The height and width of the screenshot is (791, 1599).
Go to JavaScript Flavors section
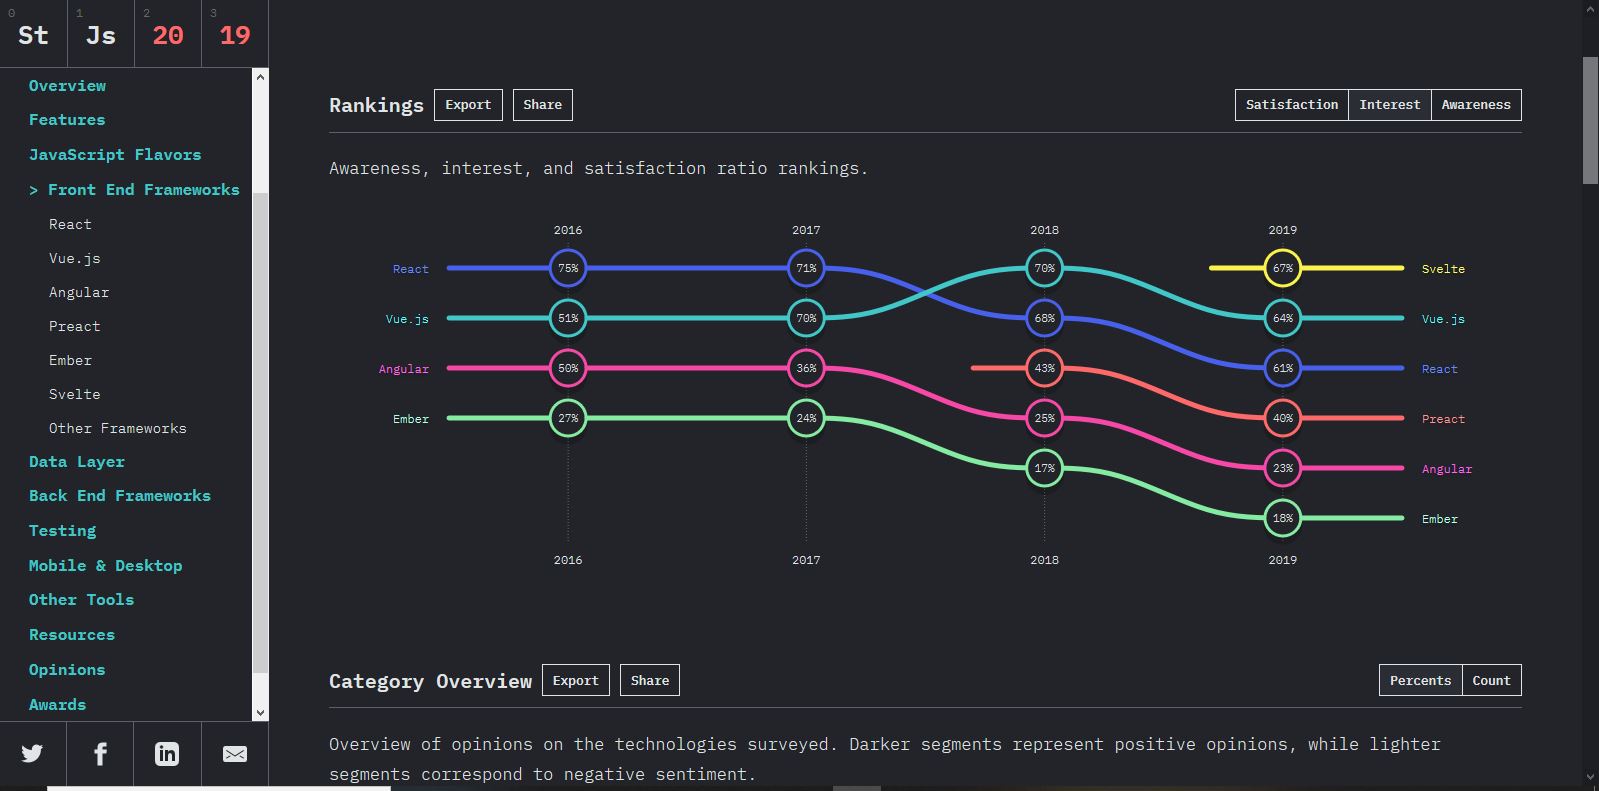coord(115,155)
